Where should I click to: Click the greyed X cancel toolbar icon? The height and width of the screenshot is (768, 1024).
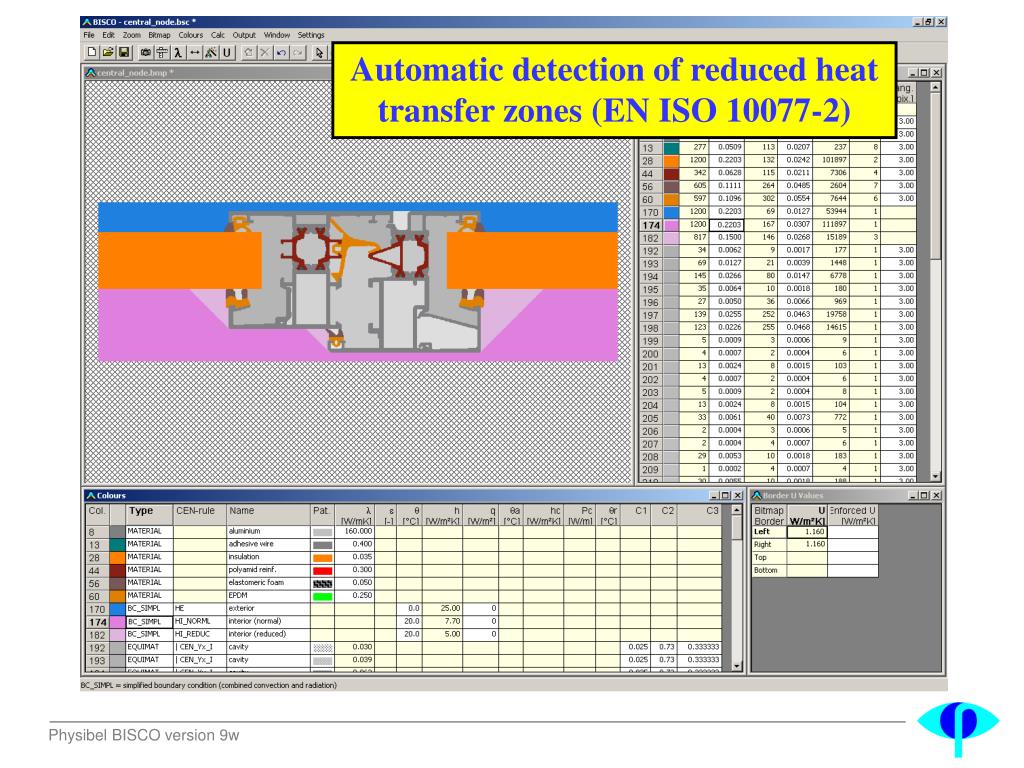264,52
